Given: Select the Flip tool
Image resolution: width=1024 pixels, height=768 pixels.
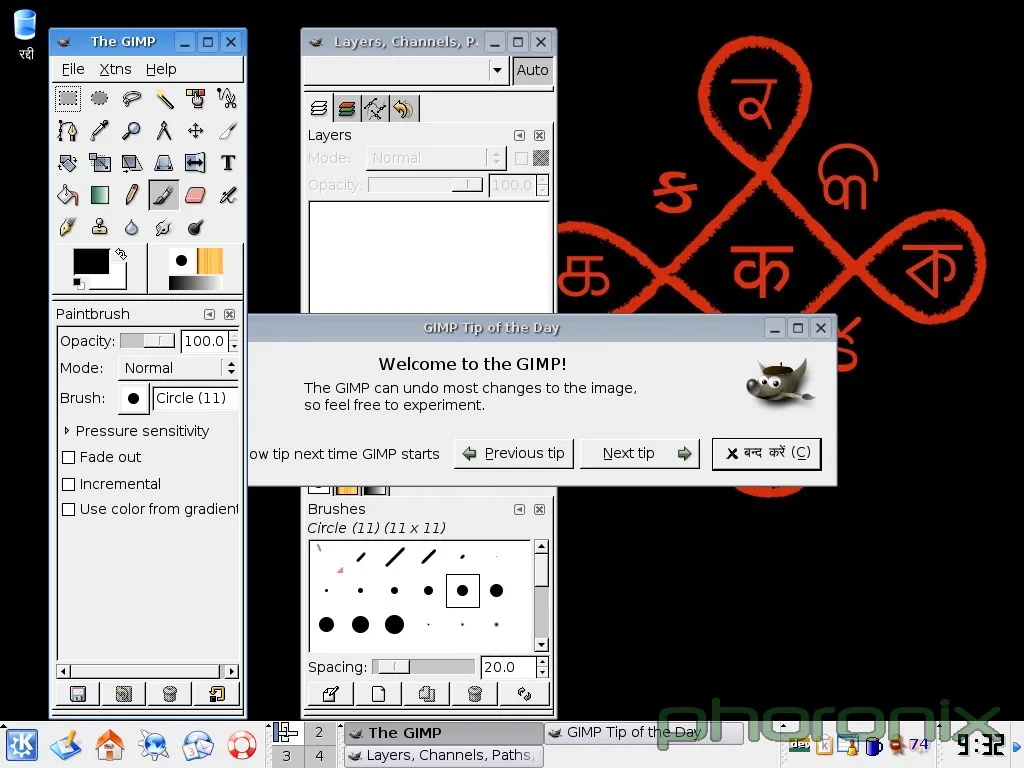Looking at the screenshot, I should coord(195,163).
